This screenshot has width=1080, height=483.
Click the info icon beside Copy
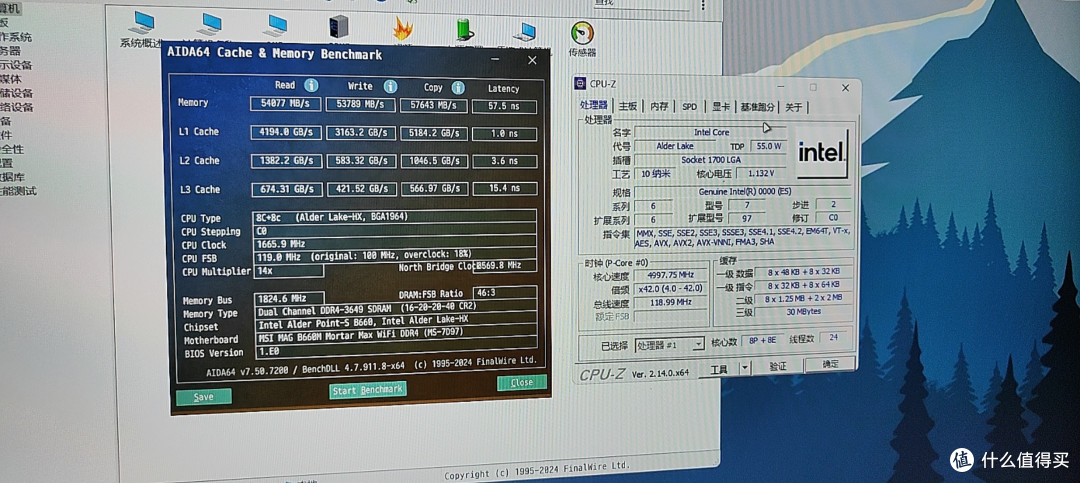[458, 88]
